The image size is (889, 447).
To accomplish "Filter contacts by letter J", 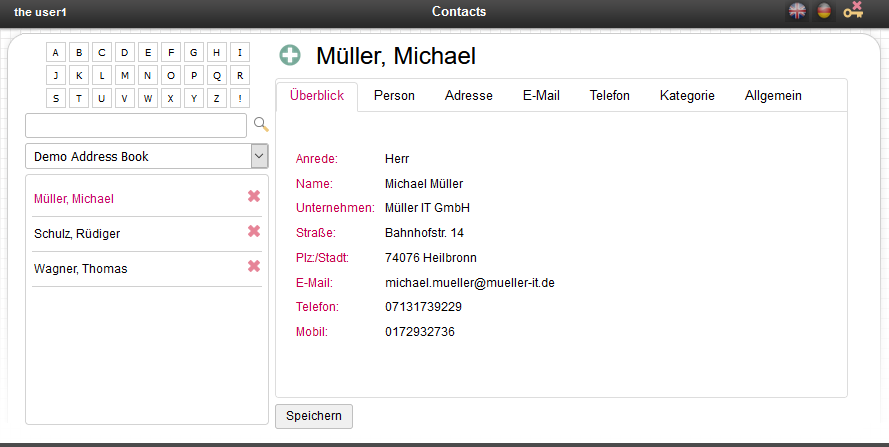I will tap(56, 75).
